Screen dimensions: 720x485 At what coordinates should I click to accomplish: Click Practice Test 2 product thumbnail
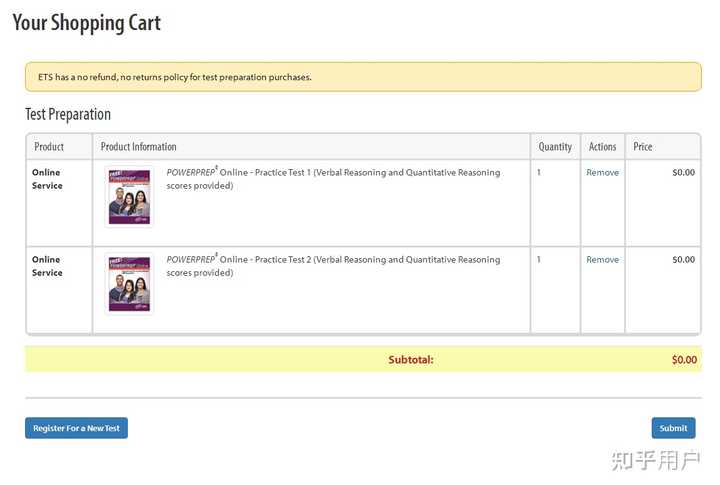point(129,284)
